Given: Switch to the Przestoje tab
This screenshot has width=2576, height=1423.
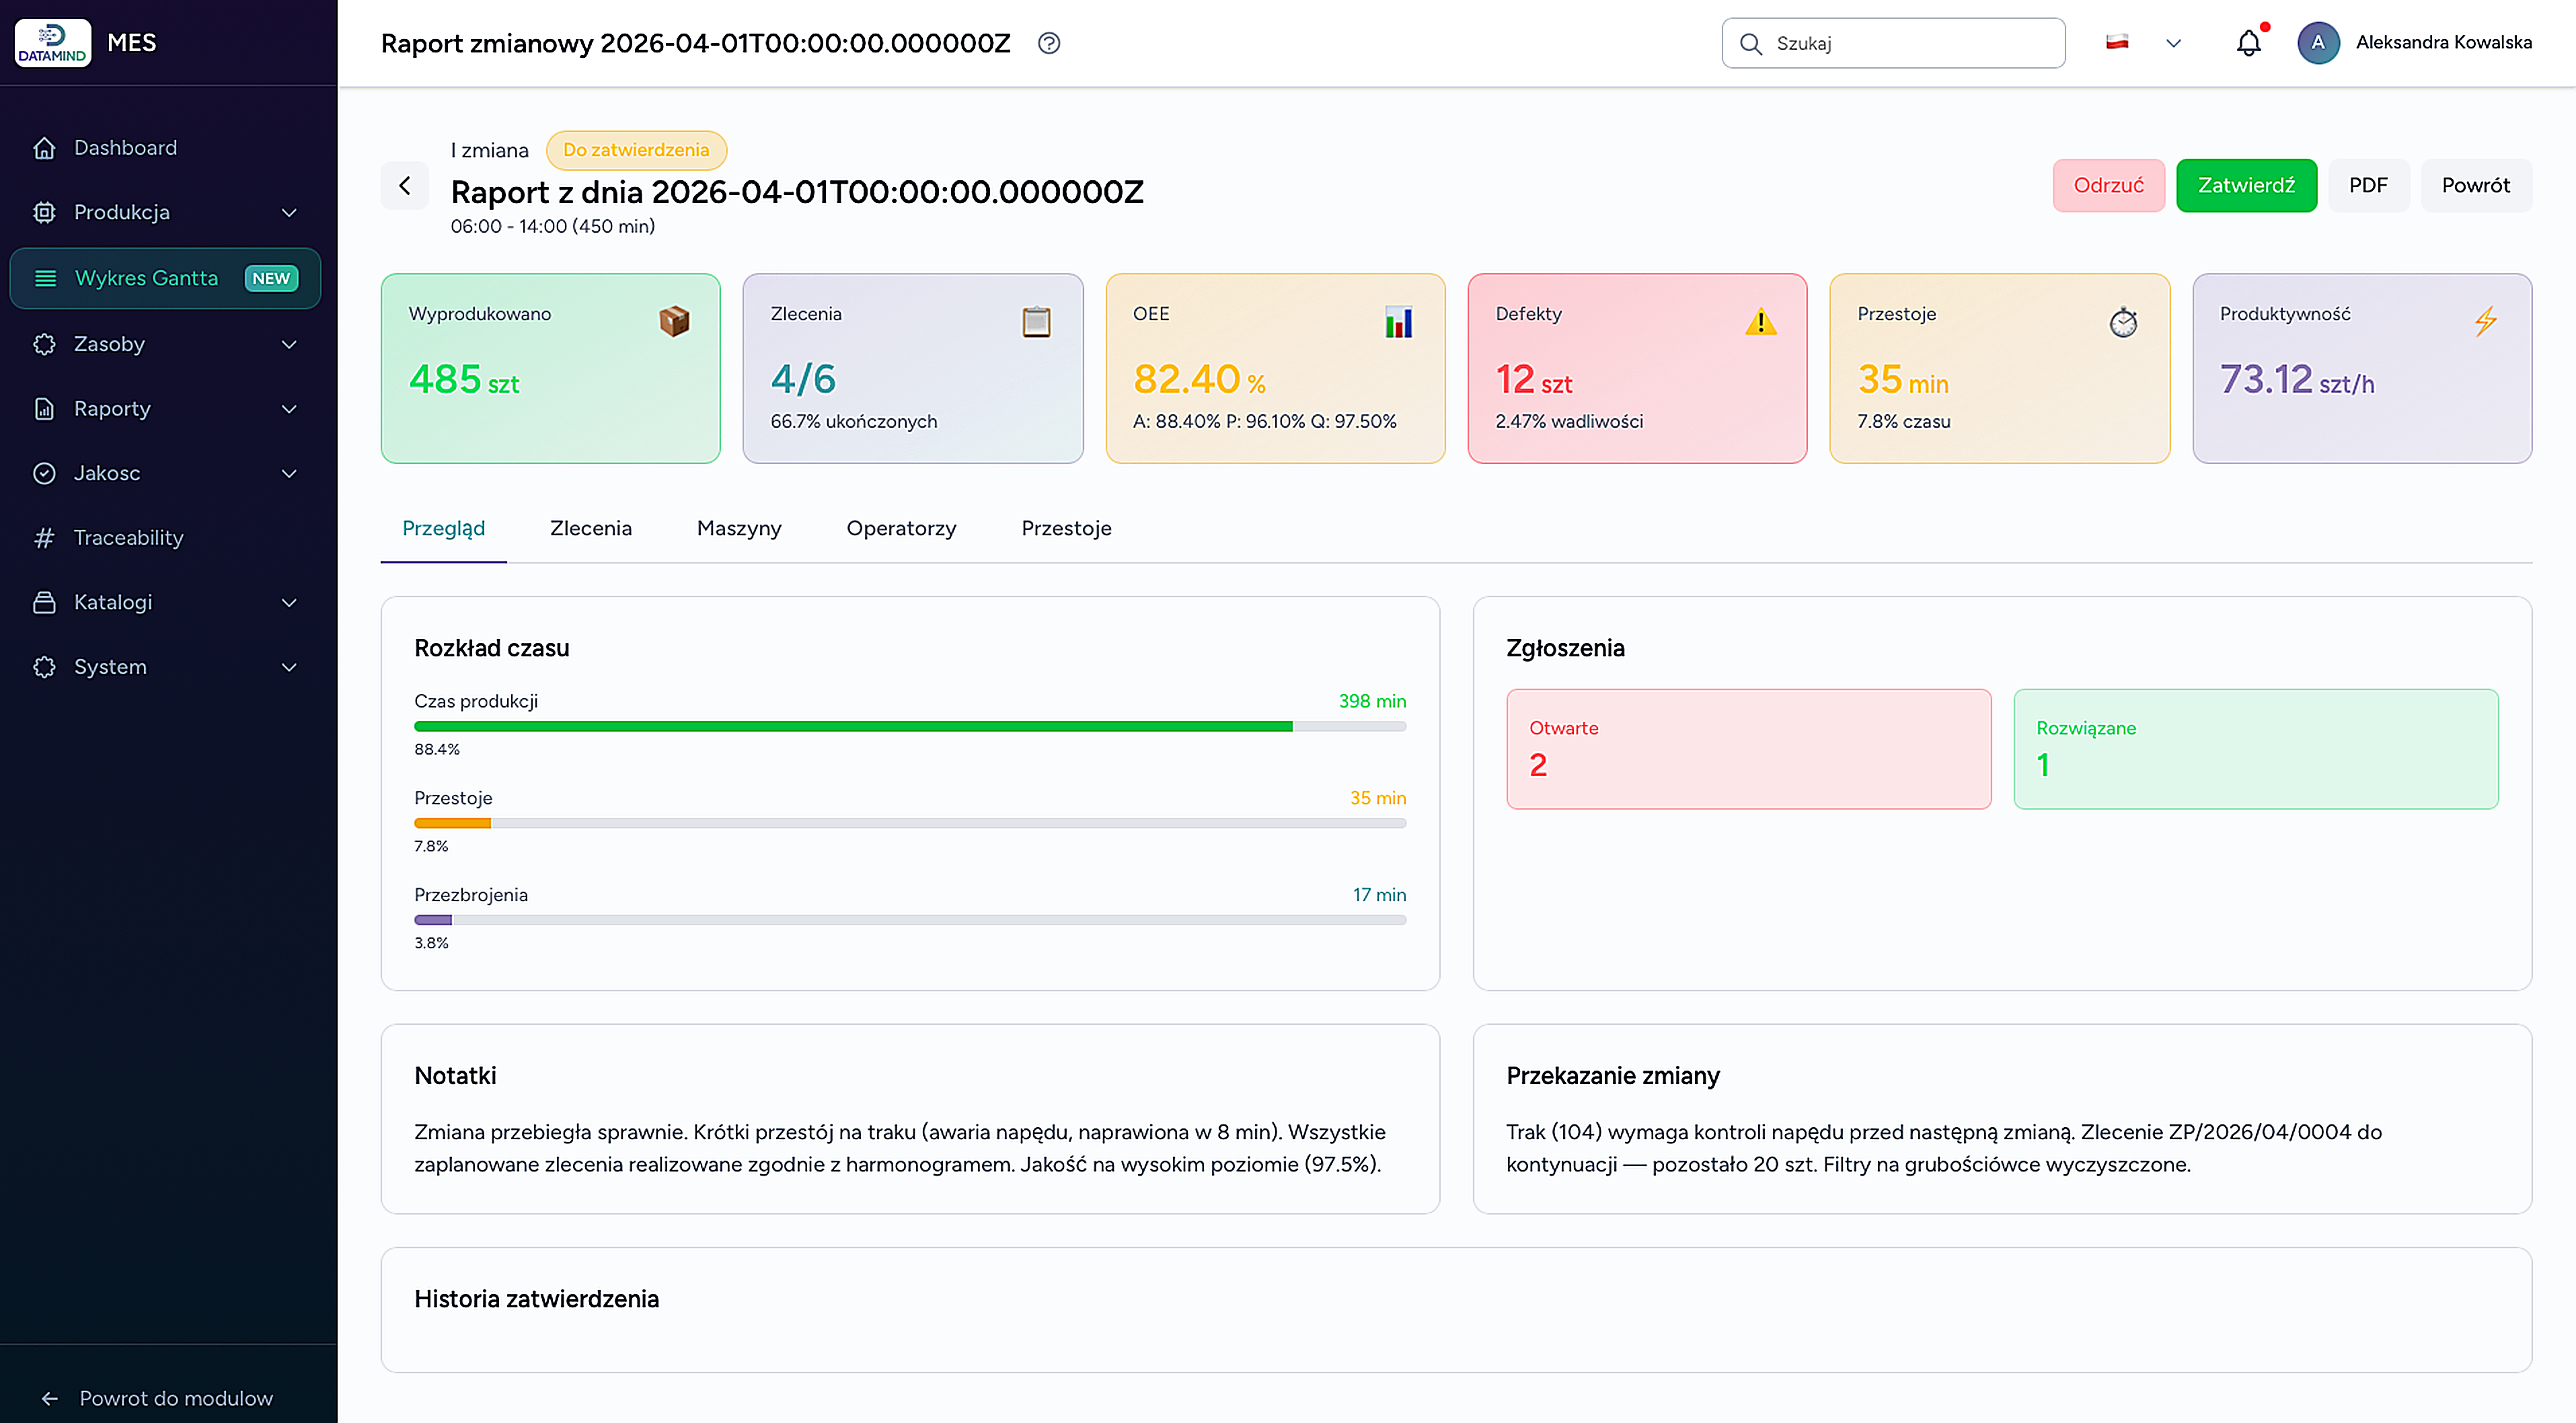Looking at the screenshot, I should (x=1066, y=529).
